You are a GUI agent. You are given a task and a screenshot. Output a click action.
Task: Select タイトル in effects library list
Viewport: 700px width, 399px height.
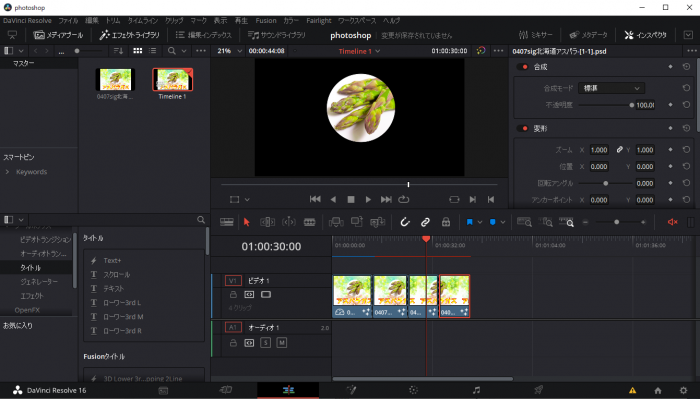[30, 267]
